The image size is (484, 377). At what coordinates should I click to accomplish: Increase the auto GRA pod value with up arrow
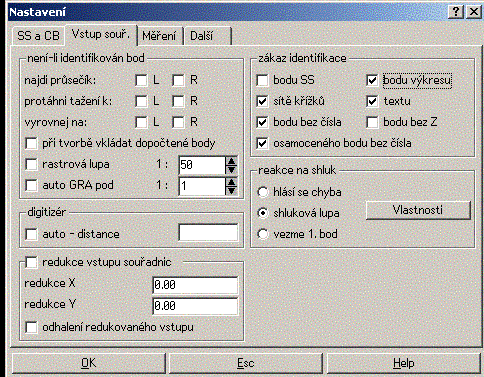231,182
